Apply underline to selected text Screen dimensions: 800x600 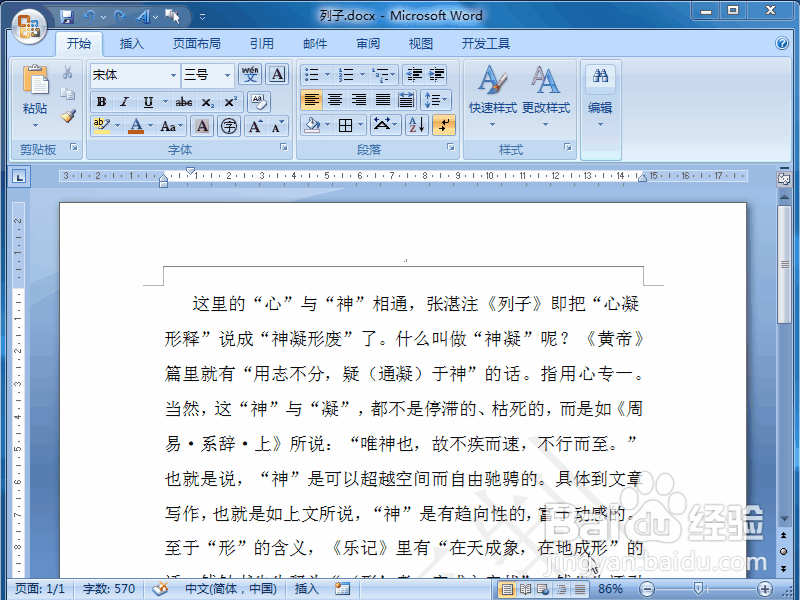pos(147,101)
